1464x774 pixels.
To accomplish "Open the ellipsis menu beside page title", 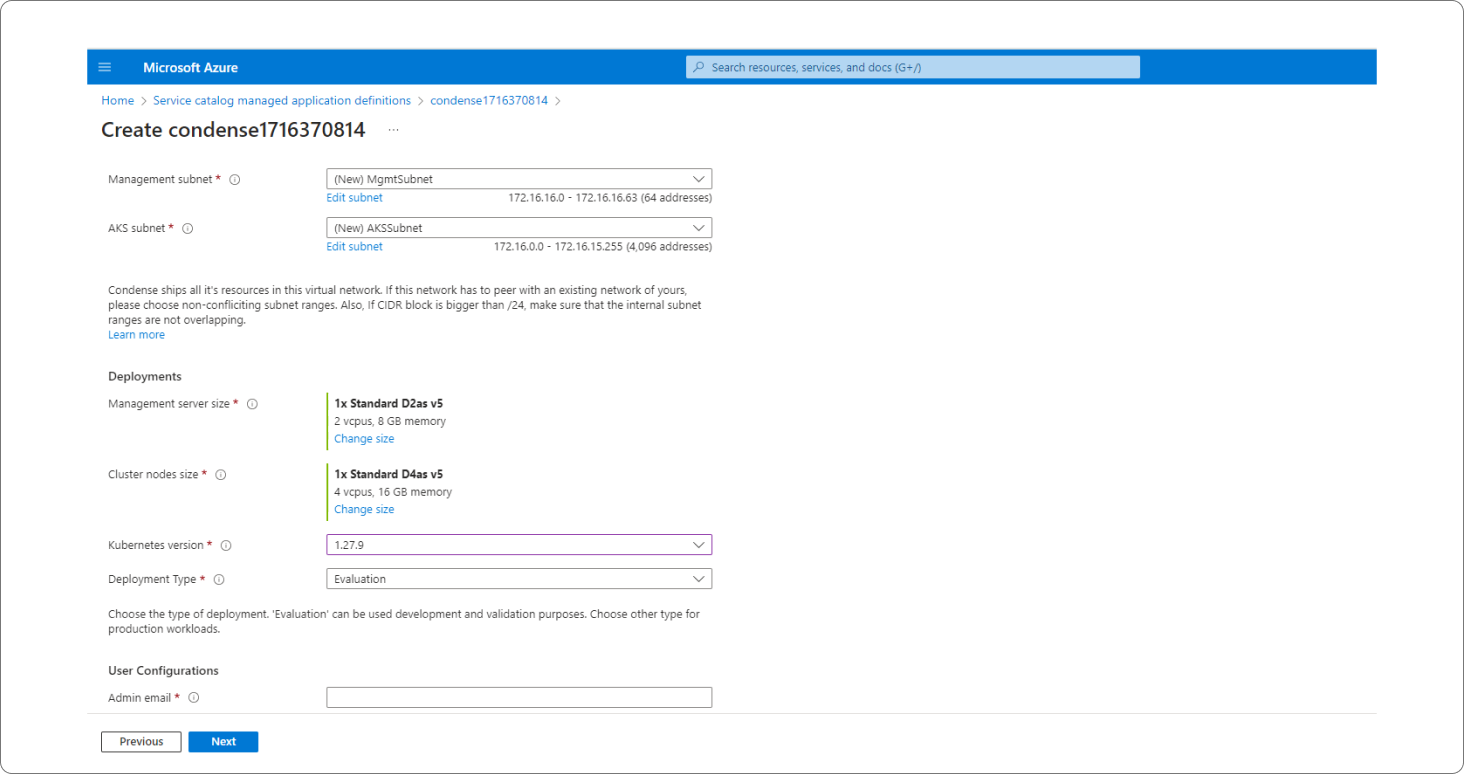I will (x=393, y=130).
